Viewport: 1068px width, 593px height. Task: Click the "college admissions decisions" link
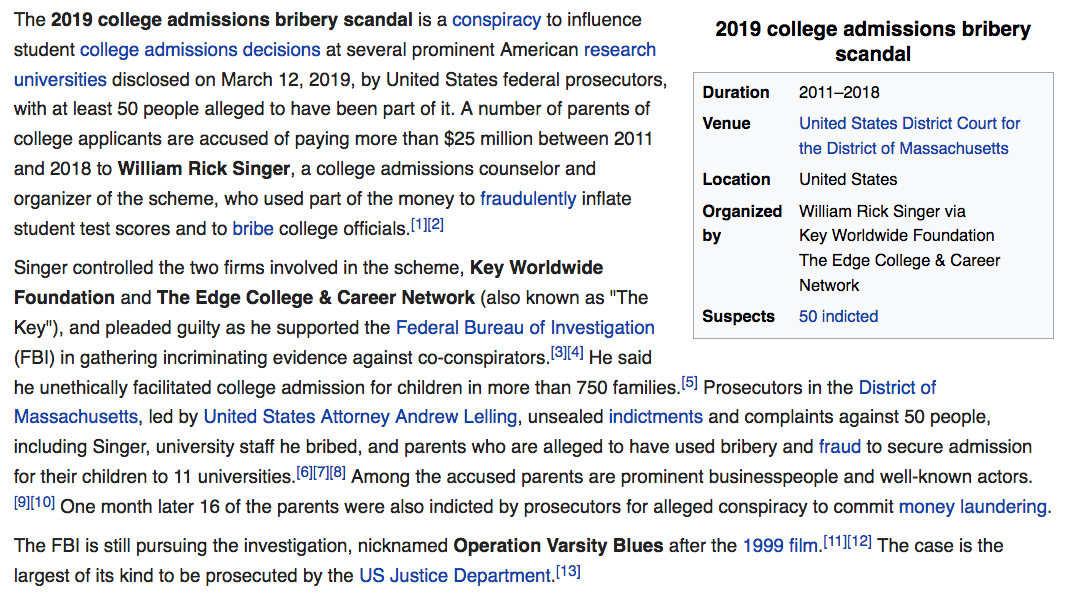(200, 49)
